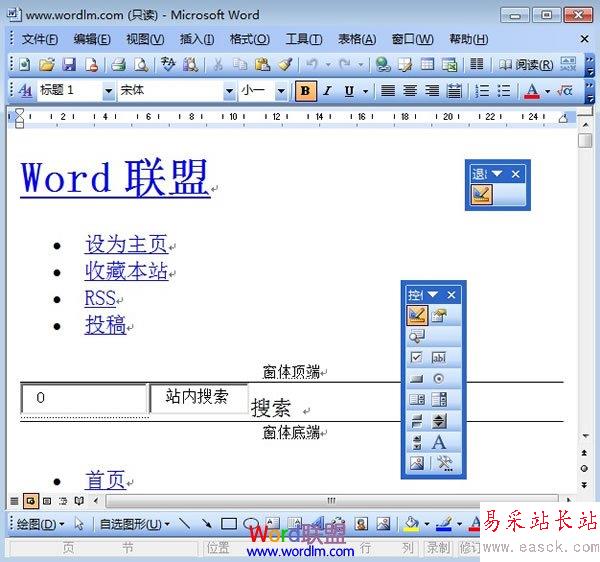Toggle Italic formatting
600x562 pixels.
point(327,91)
